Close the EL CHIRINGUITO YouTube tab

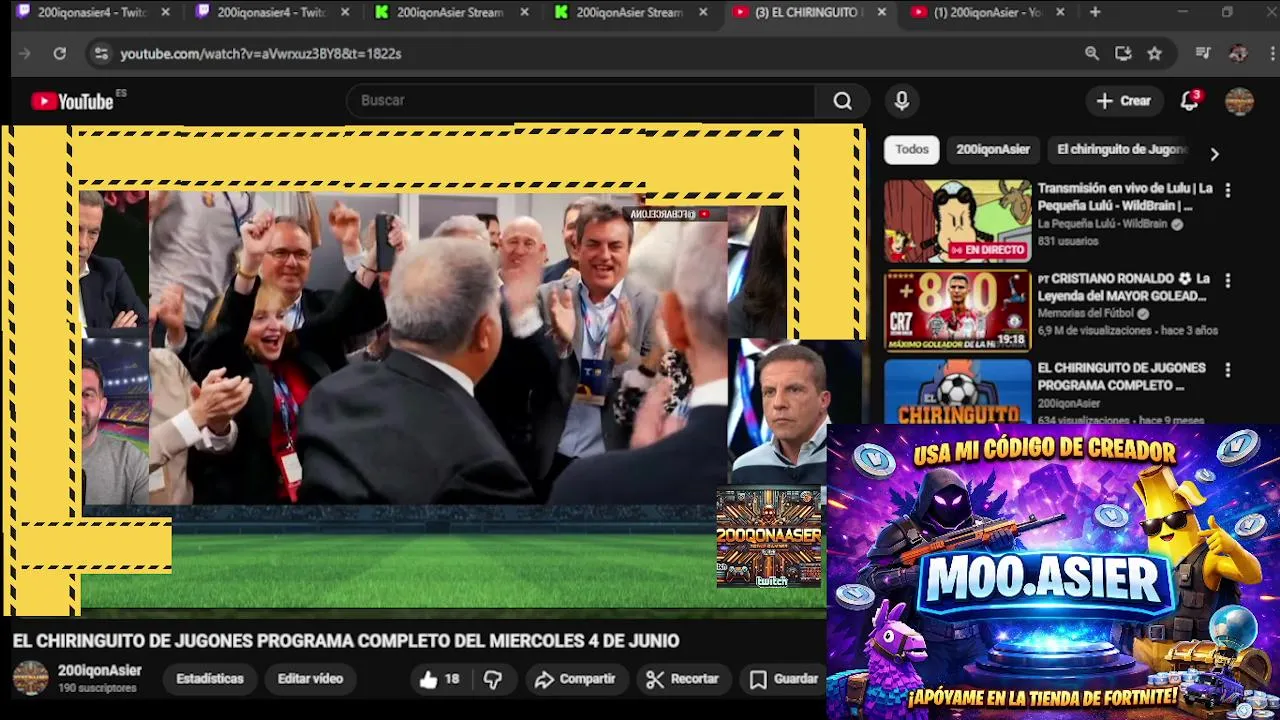click(x=881, y=12)
